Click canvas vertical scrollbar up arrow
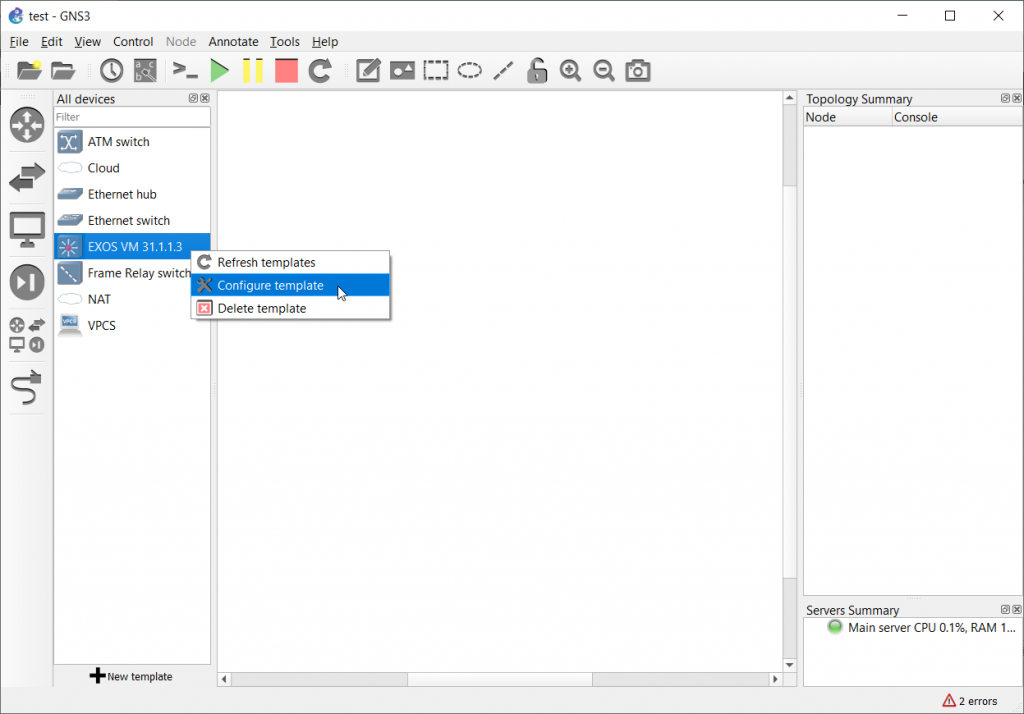This screenshot has width=1024, height=714. (790, 98)
